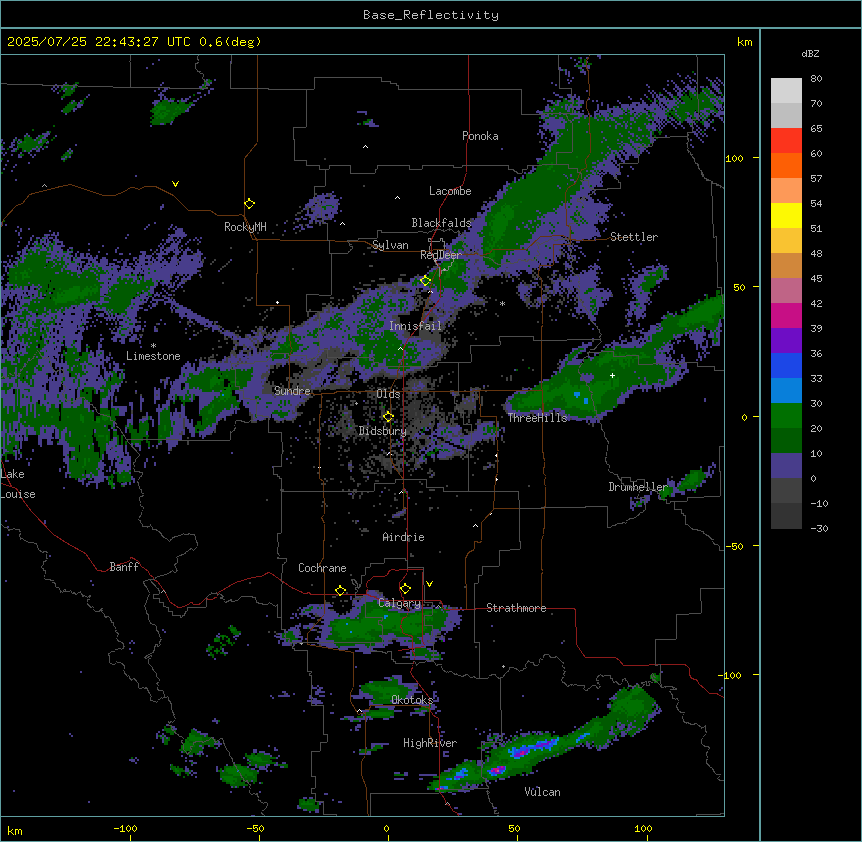Image resolution: width=862 pixels, height=842 pixels.
Task: Click the light grey 70-80 dBZ legend swatch
Action: tap(786, 91)
